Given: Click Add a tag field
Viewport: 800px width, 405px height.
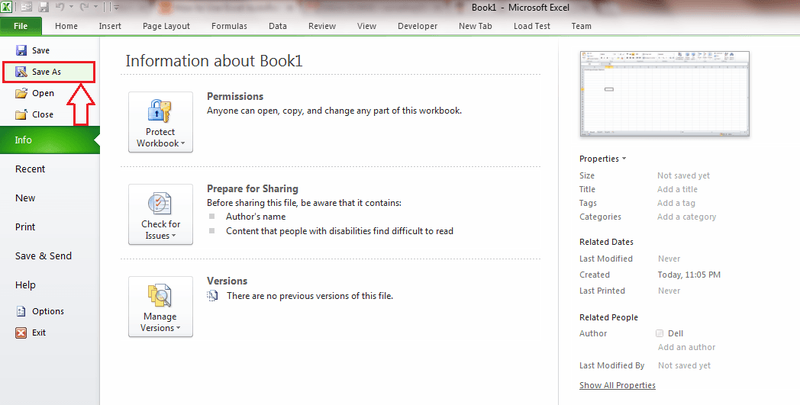Looking at the screenshot, I should point(676,203).
